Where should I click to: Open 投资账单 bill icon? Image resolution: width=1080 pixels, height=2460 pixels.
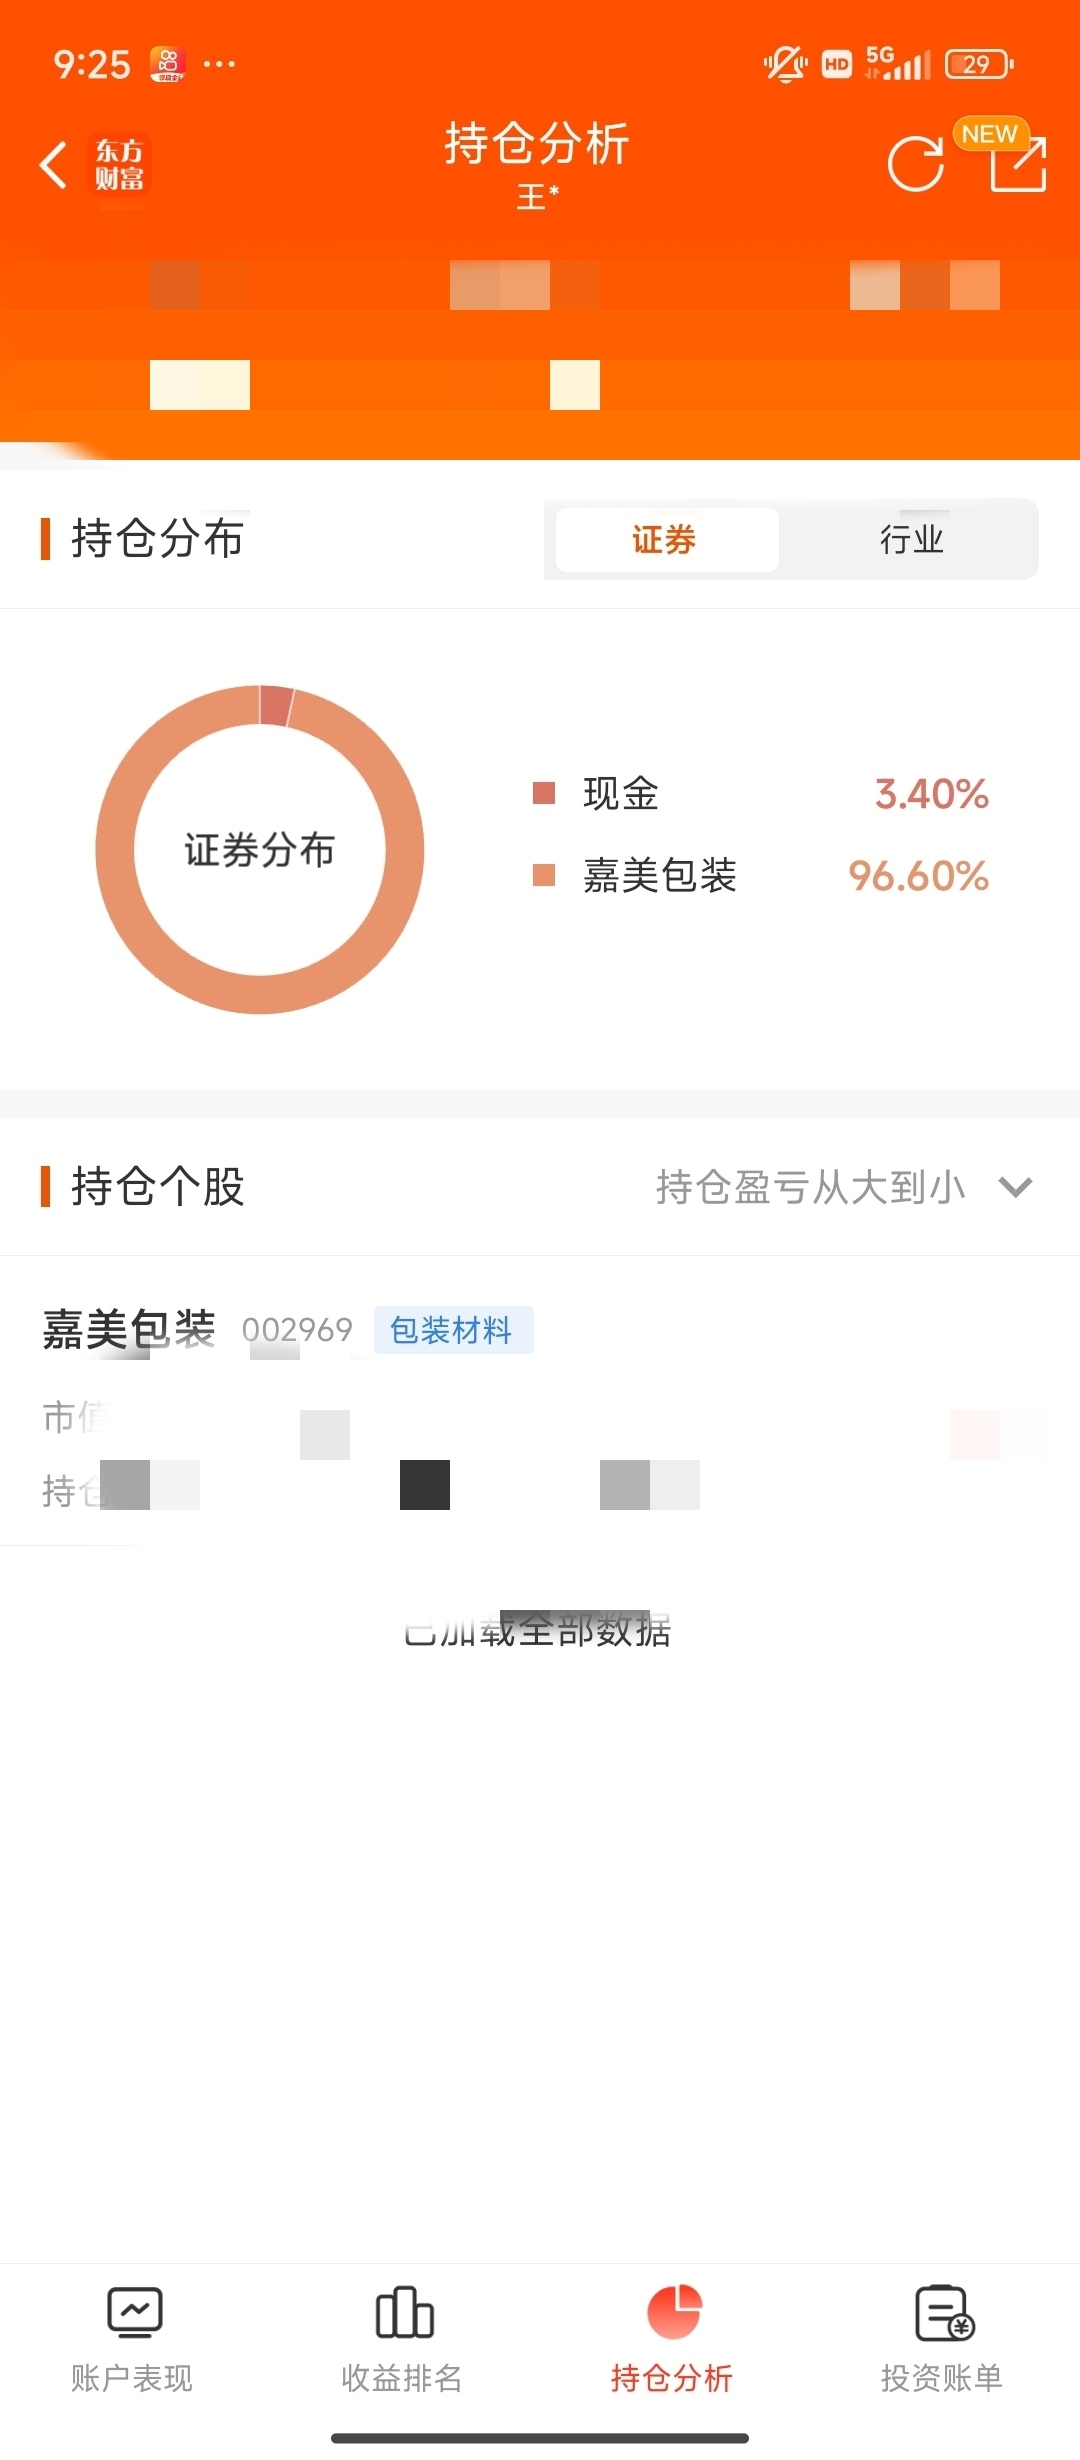[944, 2312]
